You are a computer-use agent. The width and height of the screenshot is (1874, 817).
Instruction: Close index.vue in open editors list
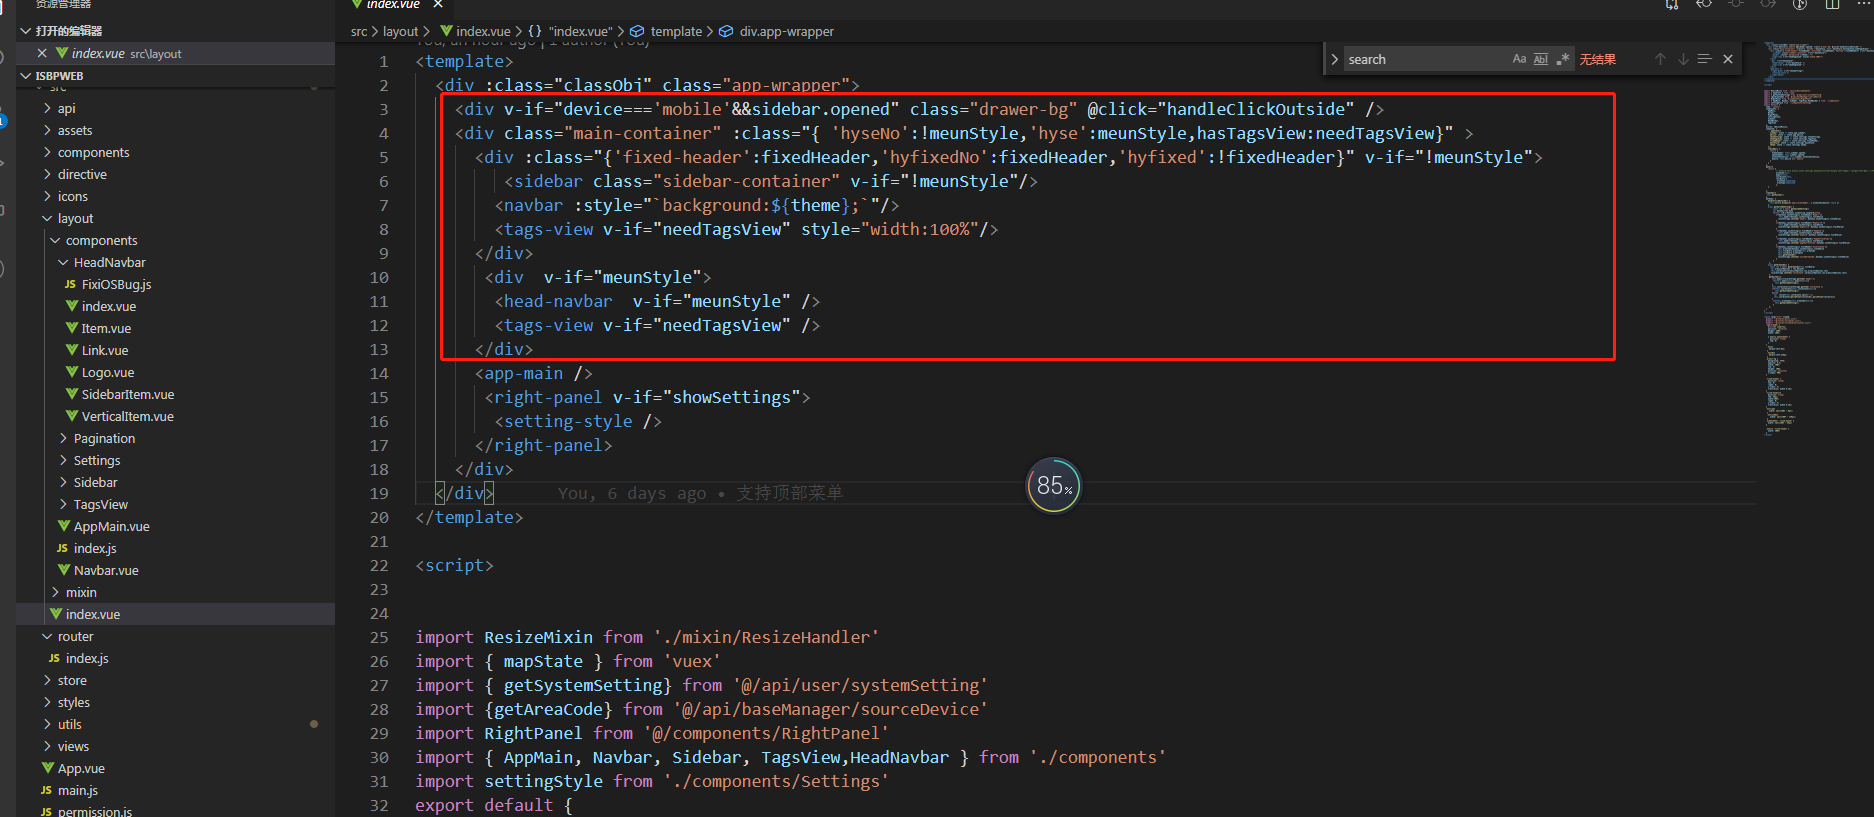pyautogui.click(x=41, y=53)
